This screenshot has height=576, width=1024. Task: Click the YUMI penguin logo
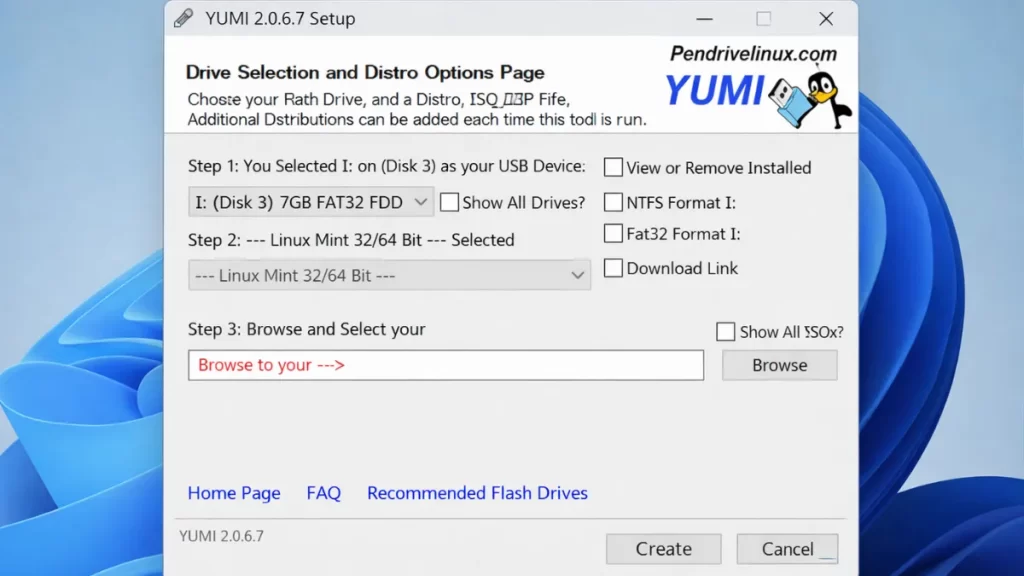(825, 95)
